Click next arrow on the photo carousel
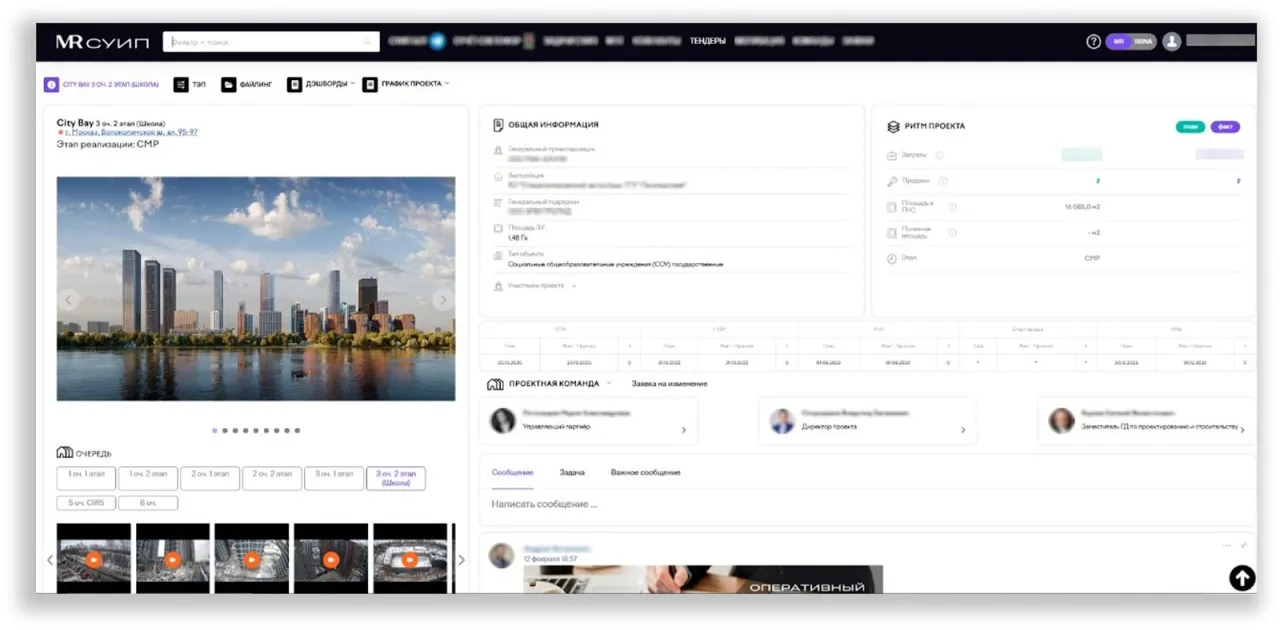 coord(443,299)
